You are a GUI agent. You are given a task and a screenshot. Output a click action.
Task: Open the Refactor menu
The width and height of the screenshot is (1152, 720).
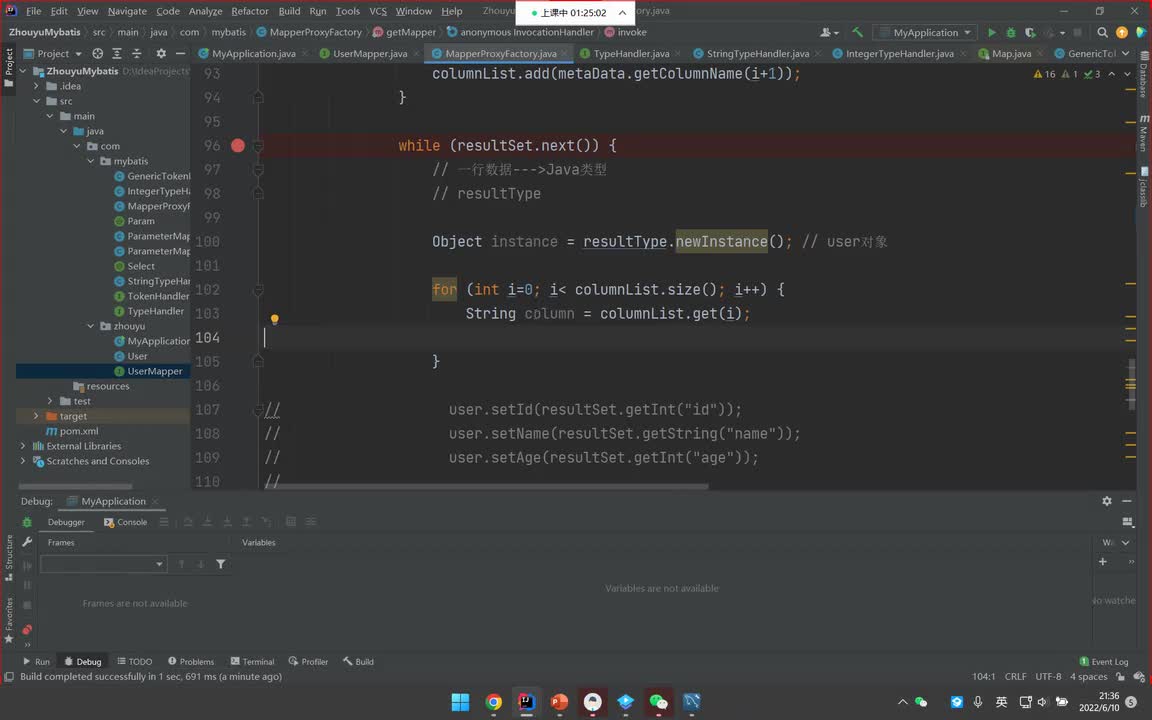pos(250,11)
